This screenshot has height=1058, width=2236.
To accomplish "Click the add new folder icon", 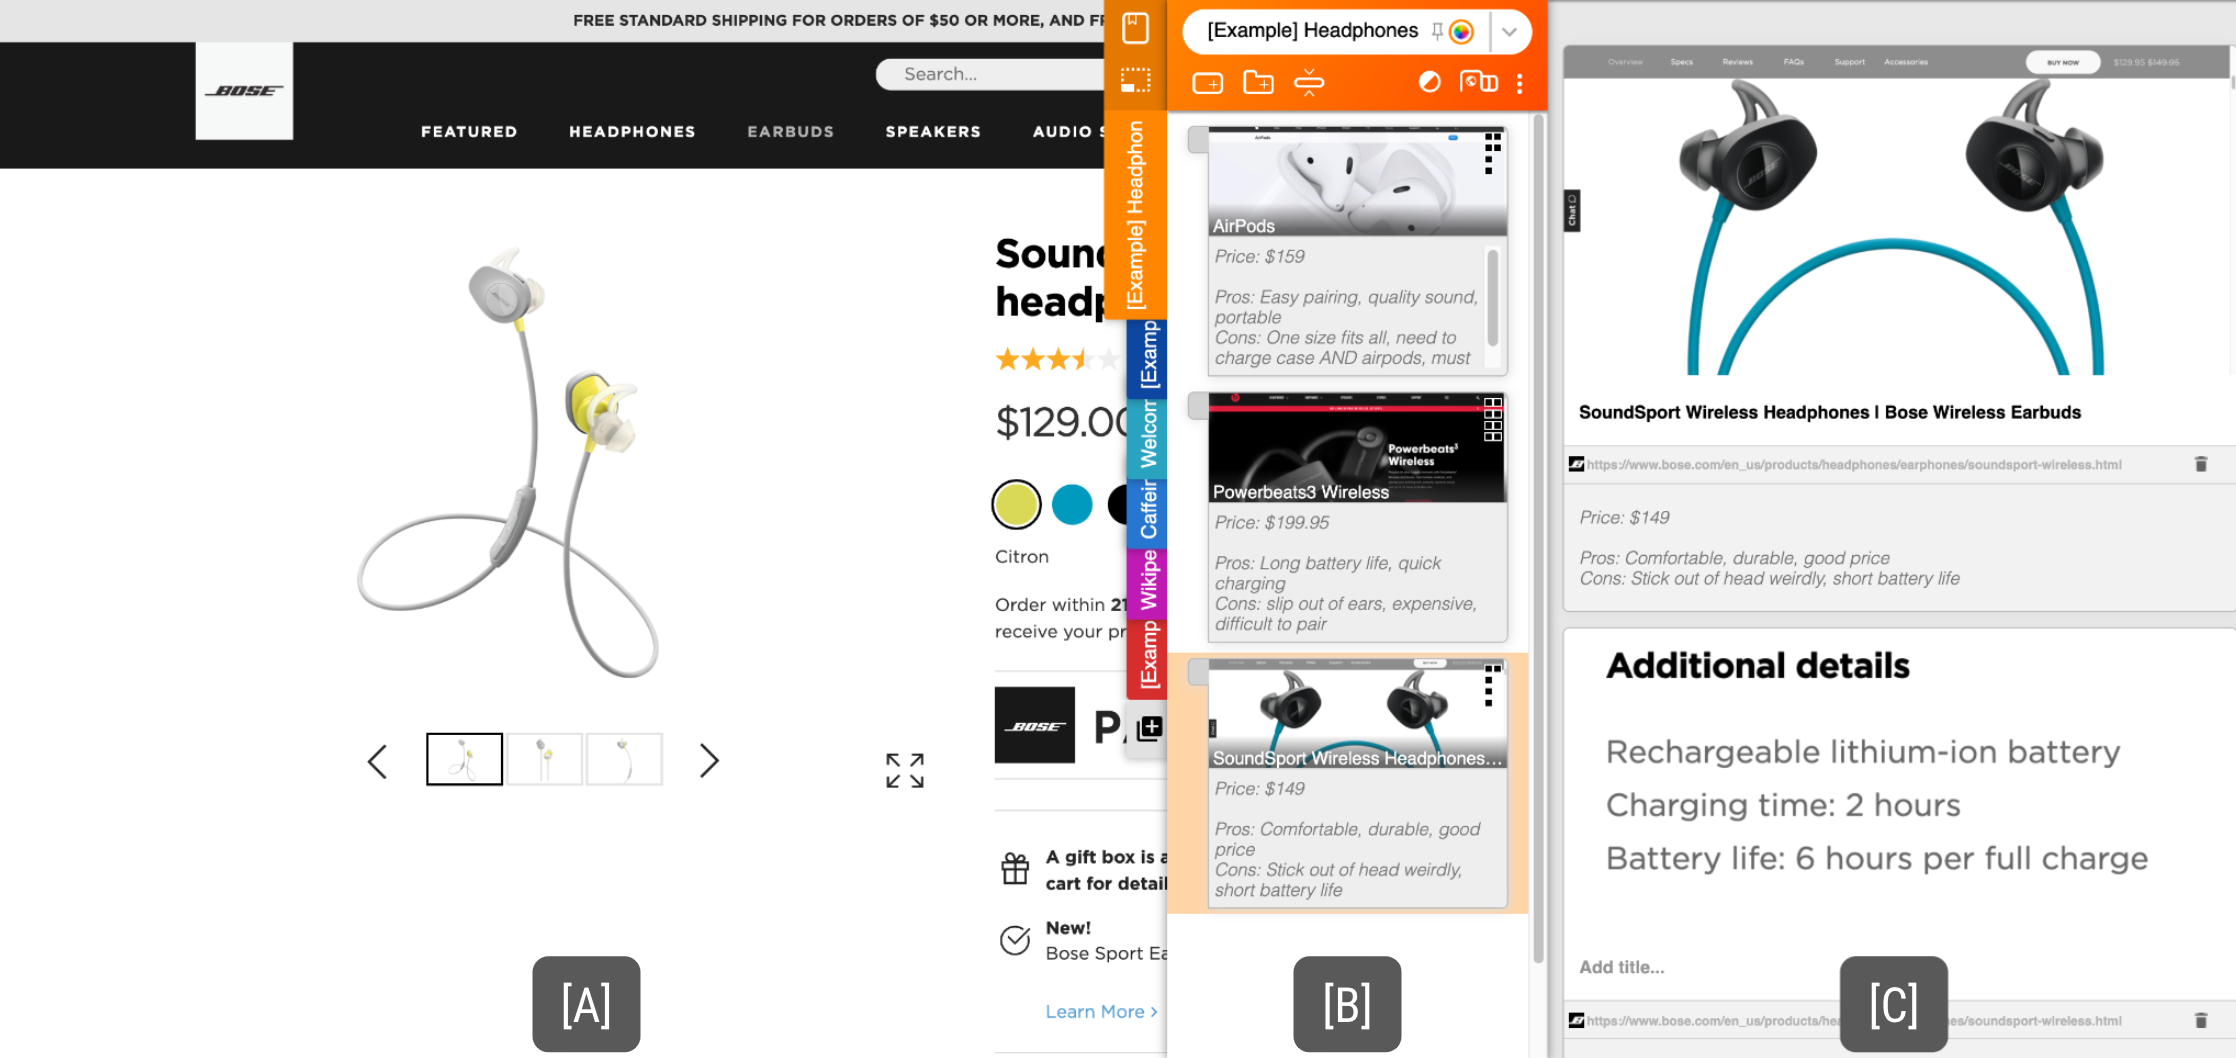I will point(1258,83).
